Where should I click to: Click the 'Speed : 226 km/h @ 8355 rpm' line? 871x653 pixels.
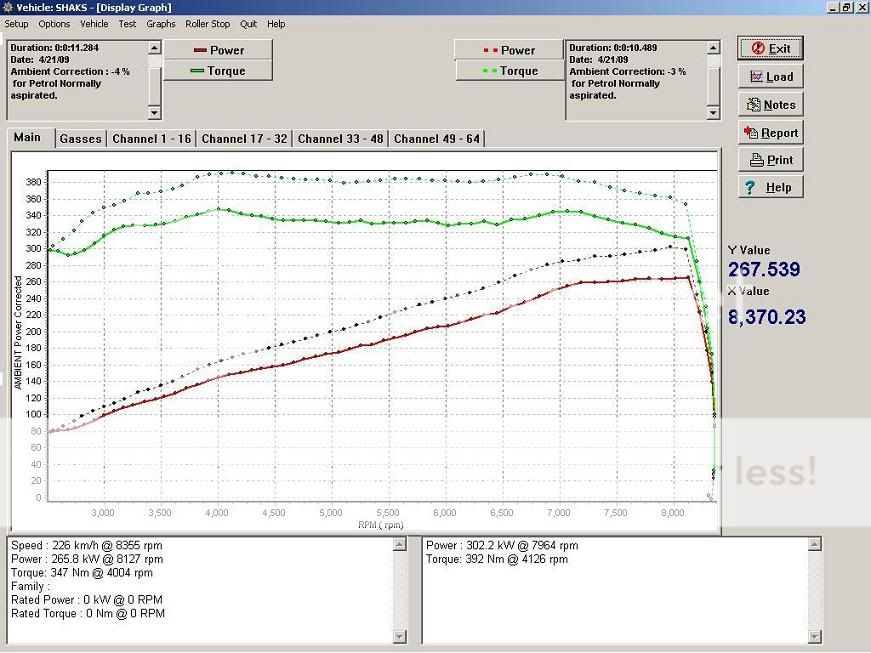point(87,545)
